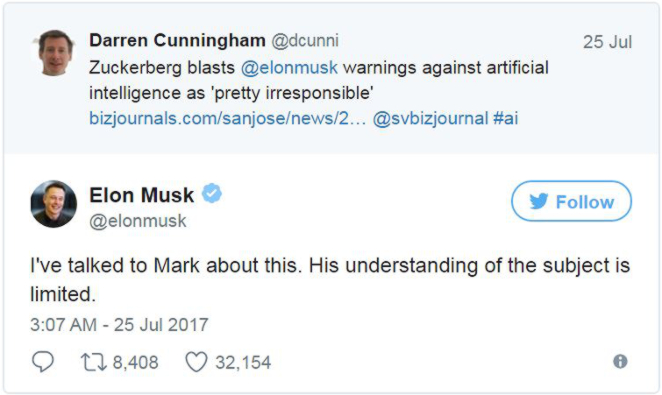Click the reply speech bubble icon
The width and height of the screenshot is (662, 395).
pyautogui.click(x=43, y=362)
